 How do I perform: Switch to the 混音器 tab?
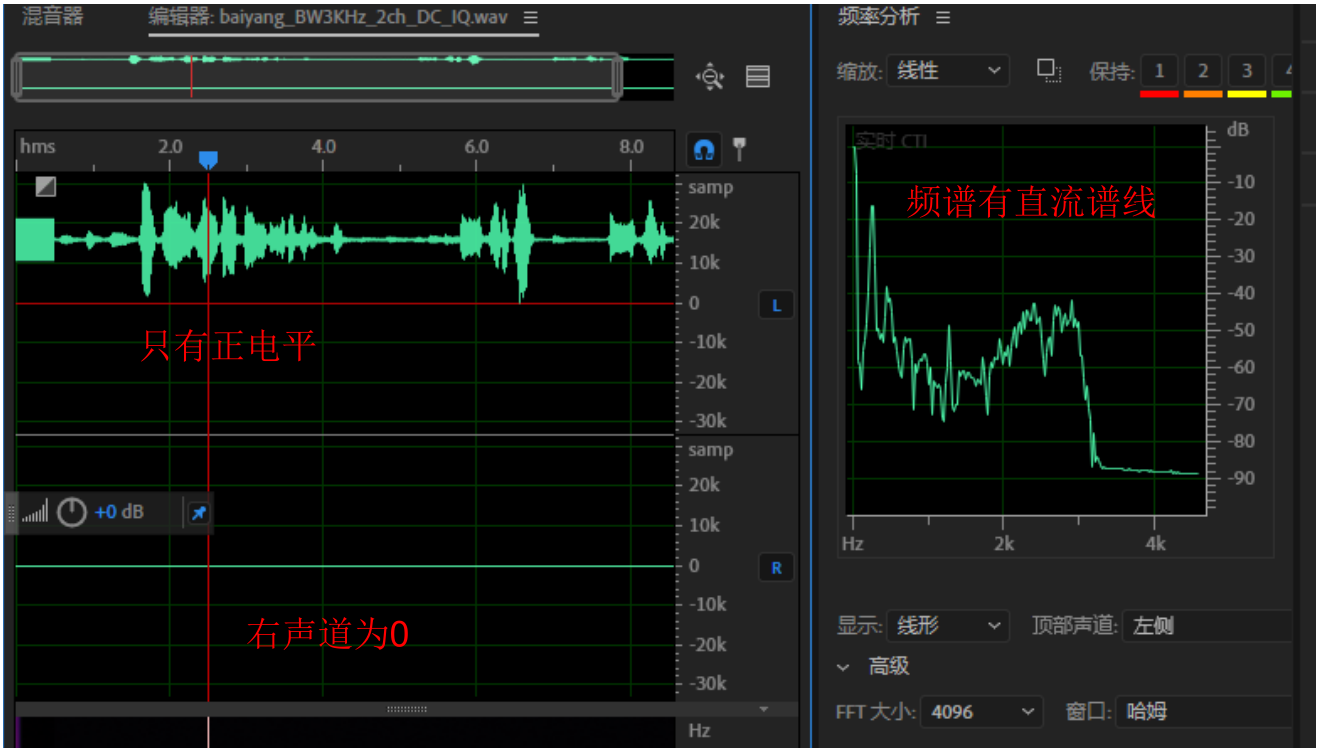coord(53,17)
